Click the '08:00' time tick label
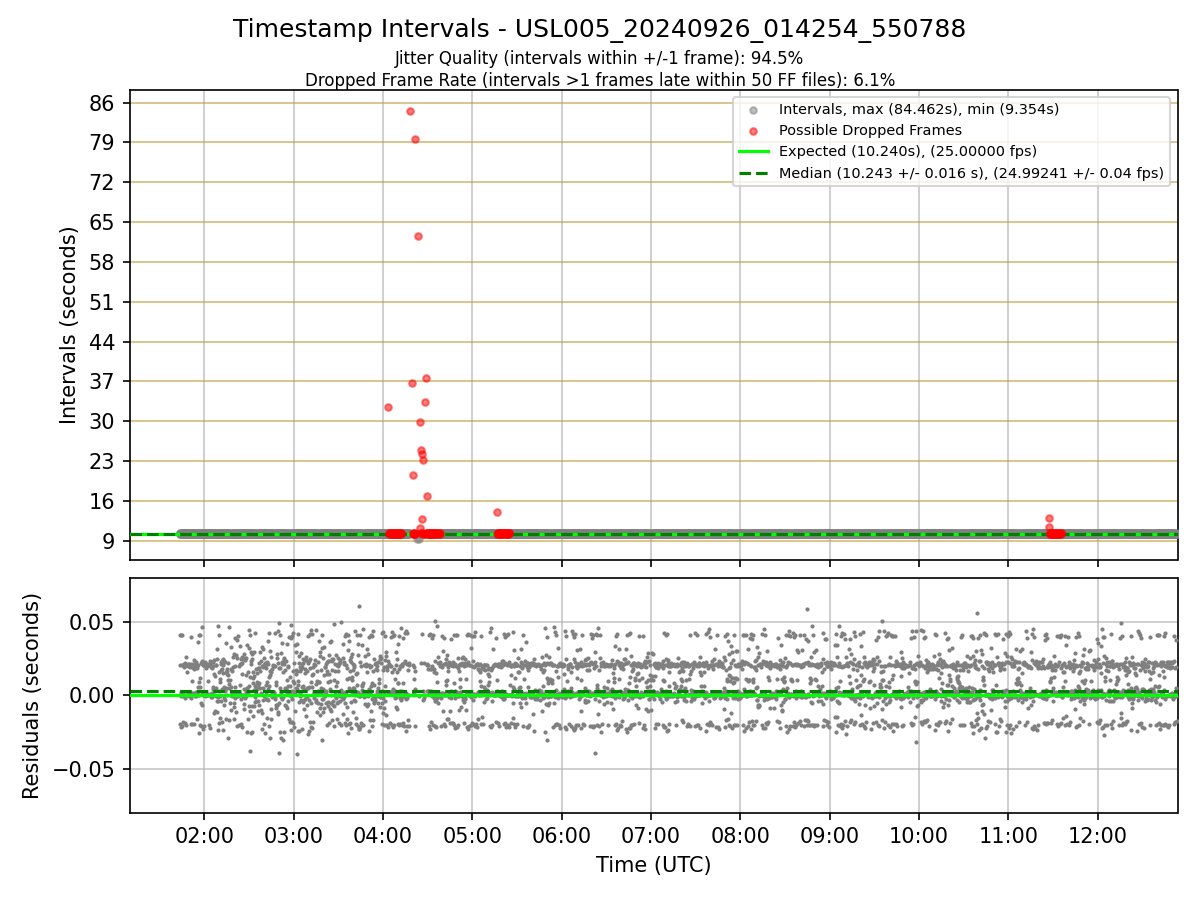Viewport: 1200px width, 900px height. [x=740, y=834]
